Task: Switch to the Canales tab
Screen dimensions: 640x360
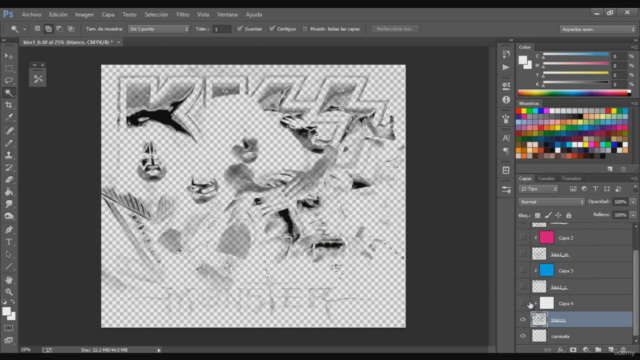Action: tap(546, 178)
